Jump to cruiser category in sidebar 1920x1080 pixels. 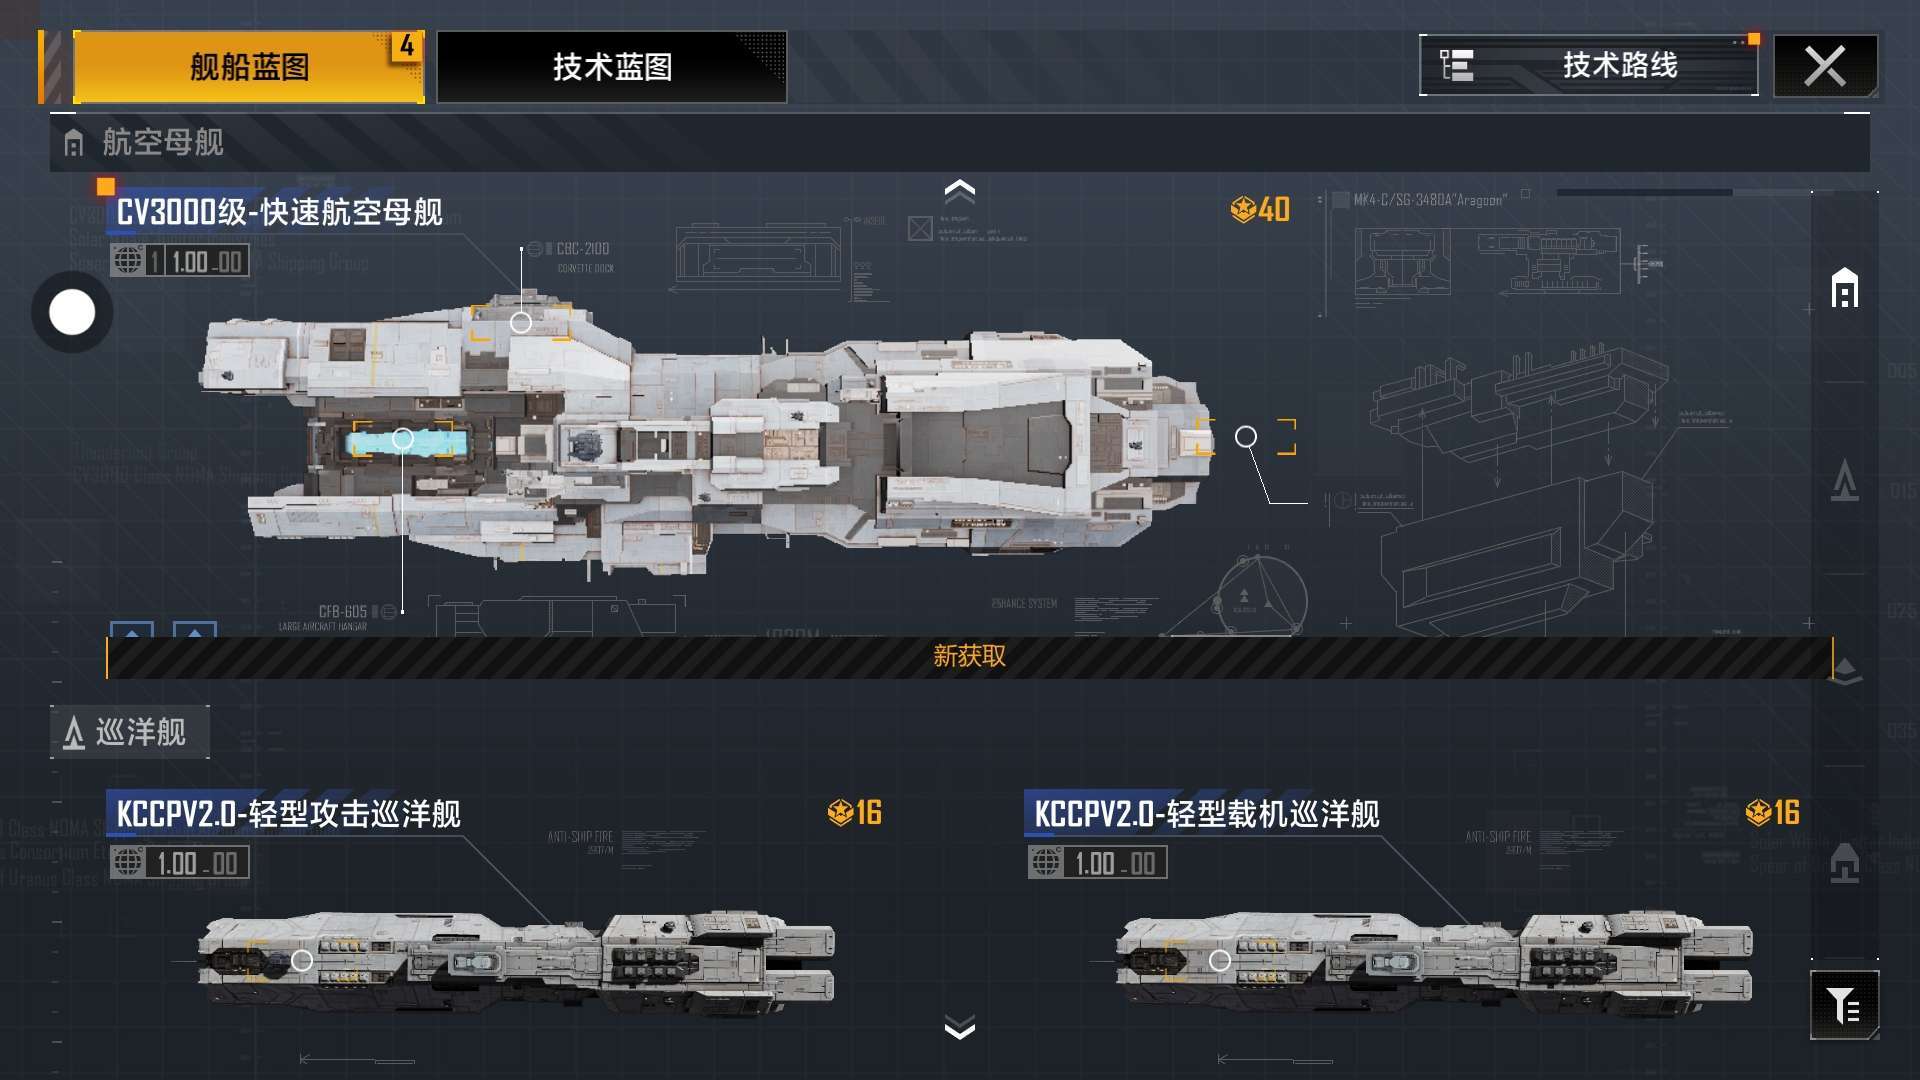1845,480
